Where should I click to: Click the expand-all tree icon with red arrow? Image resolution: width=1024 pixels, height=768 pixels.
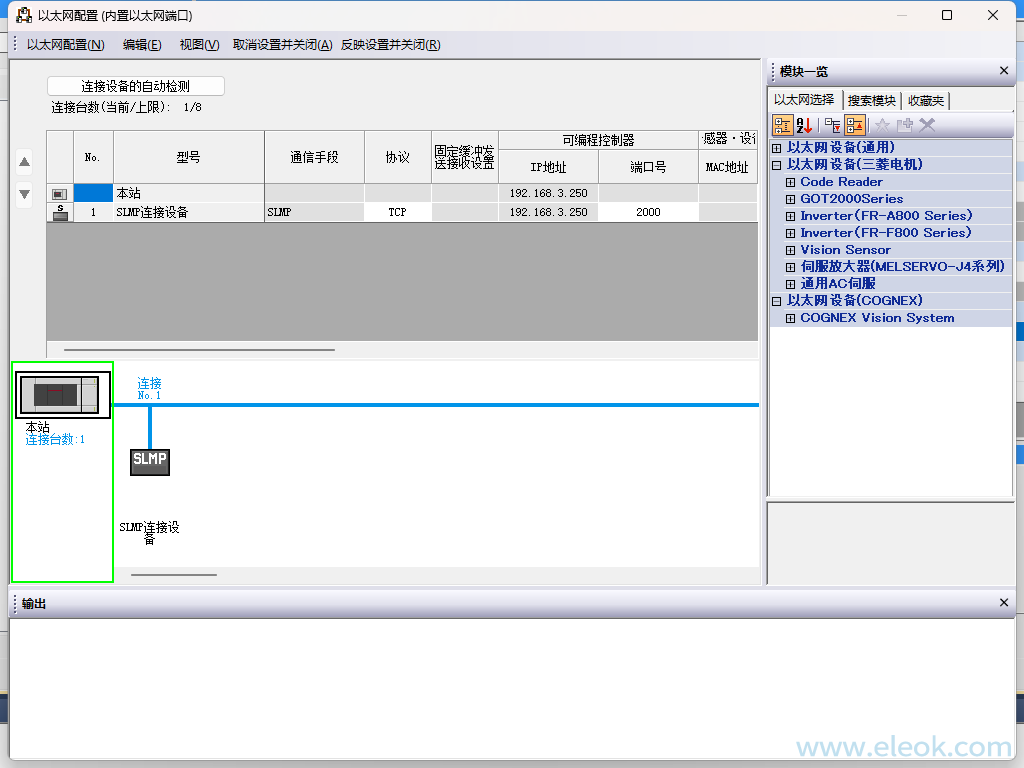tap(832, 125)
